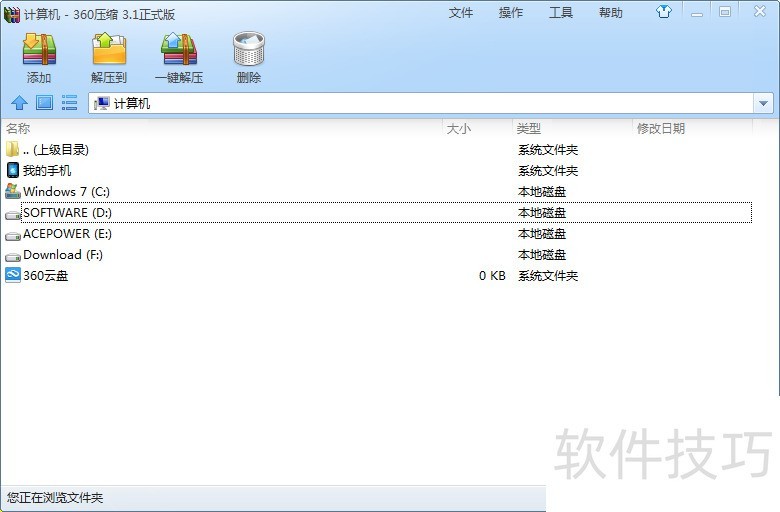Open the 操作 menu
Image resolution: width=780 pixels, height=512 pixels.
(511, 12)
